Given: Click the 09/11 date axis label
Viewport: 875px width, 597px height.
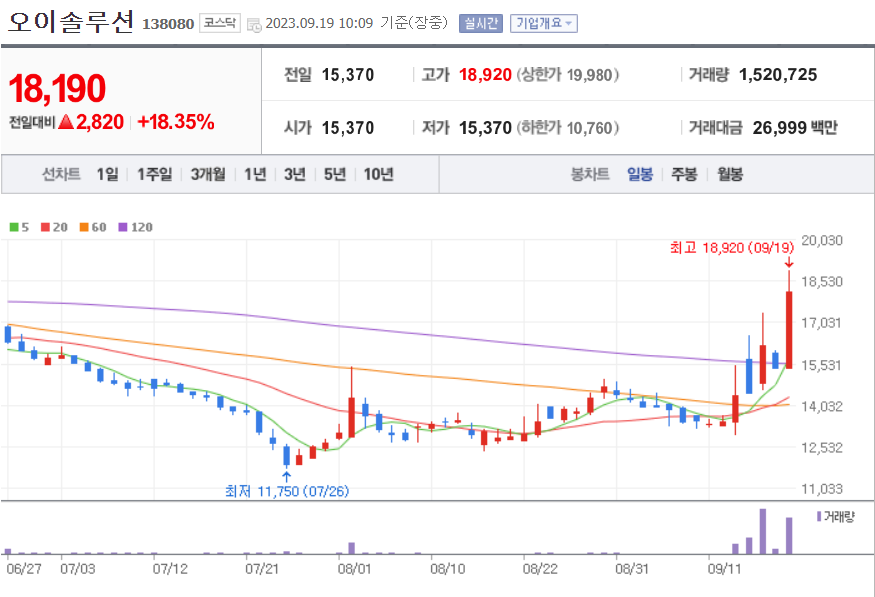Looking at the screenshot, I should 724,569.
